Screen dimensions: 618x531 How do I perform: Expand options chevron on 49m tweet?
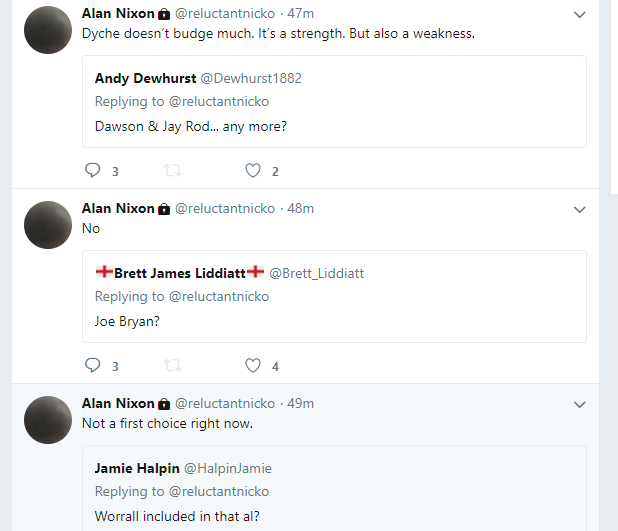[579, 404]
